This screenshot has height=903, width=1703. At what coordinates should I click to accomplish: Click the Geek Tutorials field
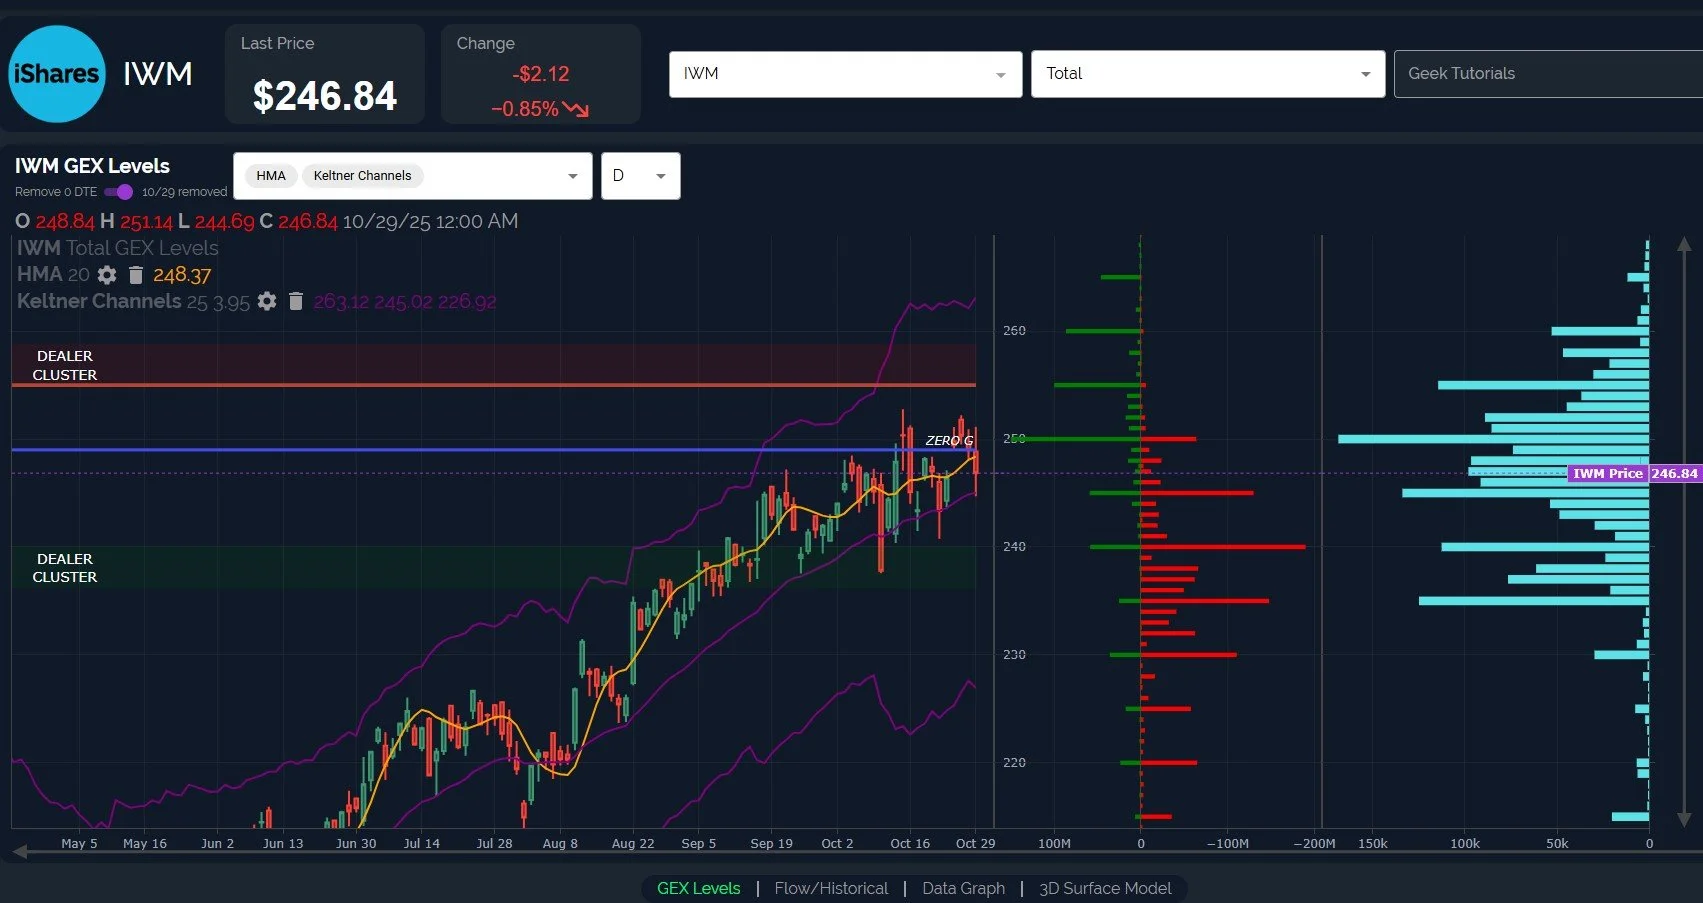click(1548, 74)
